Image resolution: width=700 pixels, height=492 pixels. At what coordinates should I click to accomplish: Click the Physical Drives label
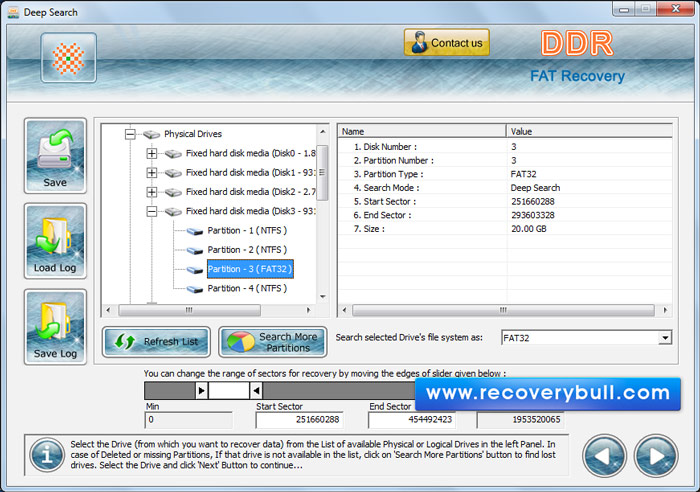click(193, 134)
